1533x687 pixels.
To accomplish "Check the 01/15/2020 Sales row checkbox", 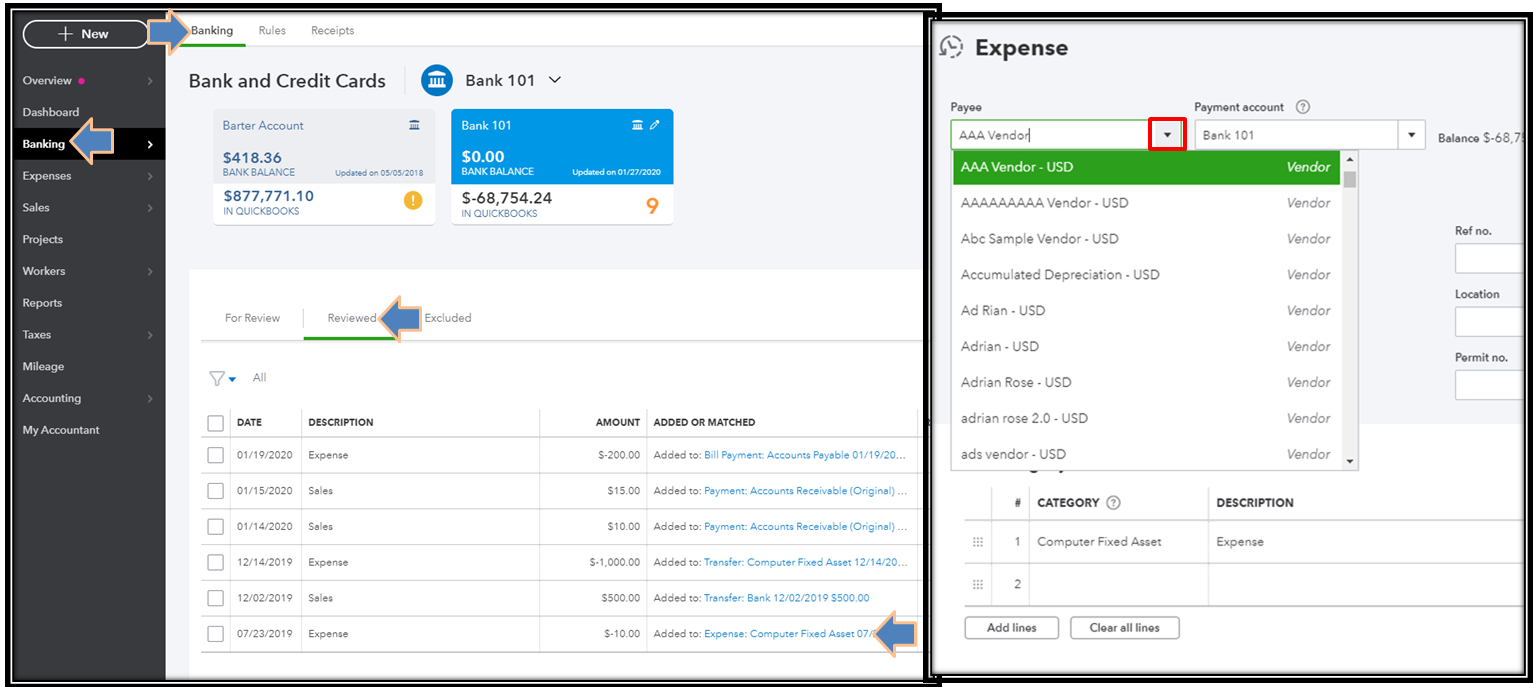I will 216,491.
